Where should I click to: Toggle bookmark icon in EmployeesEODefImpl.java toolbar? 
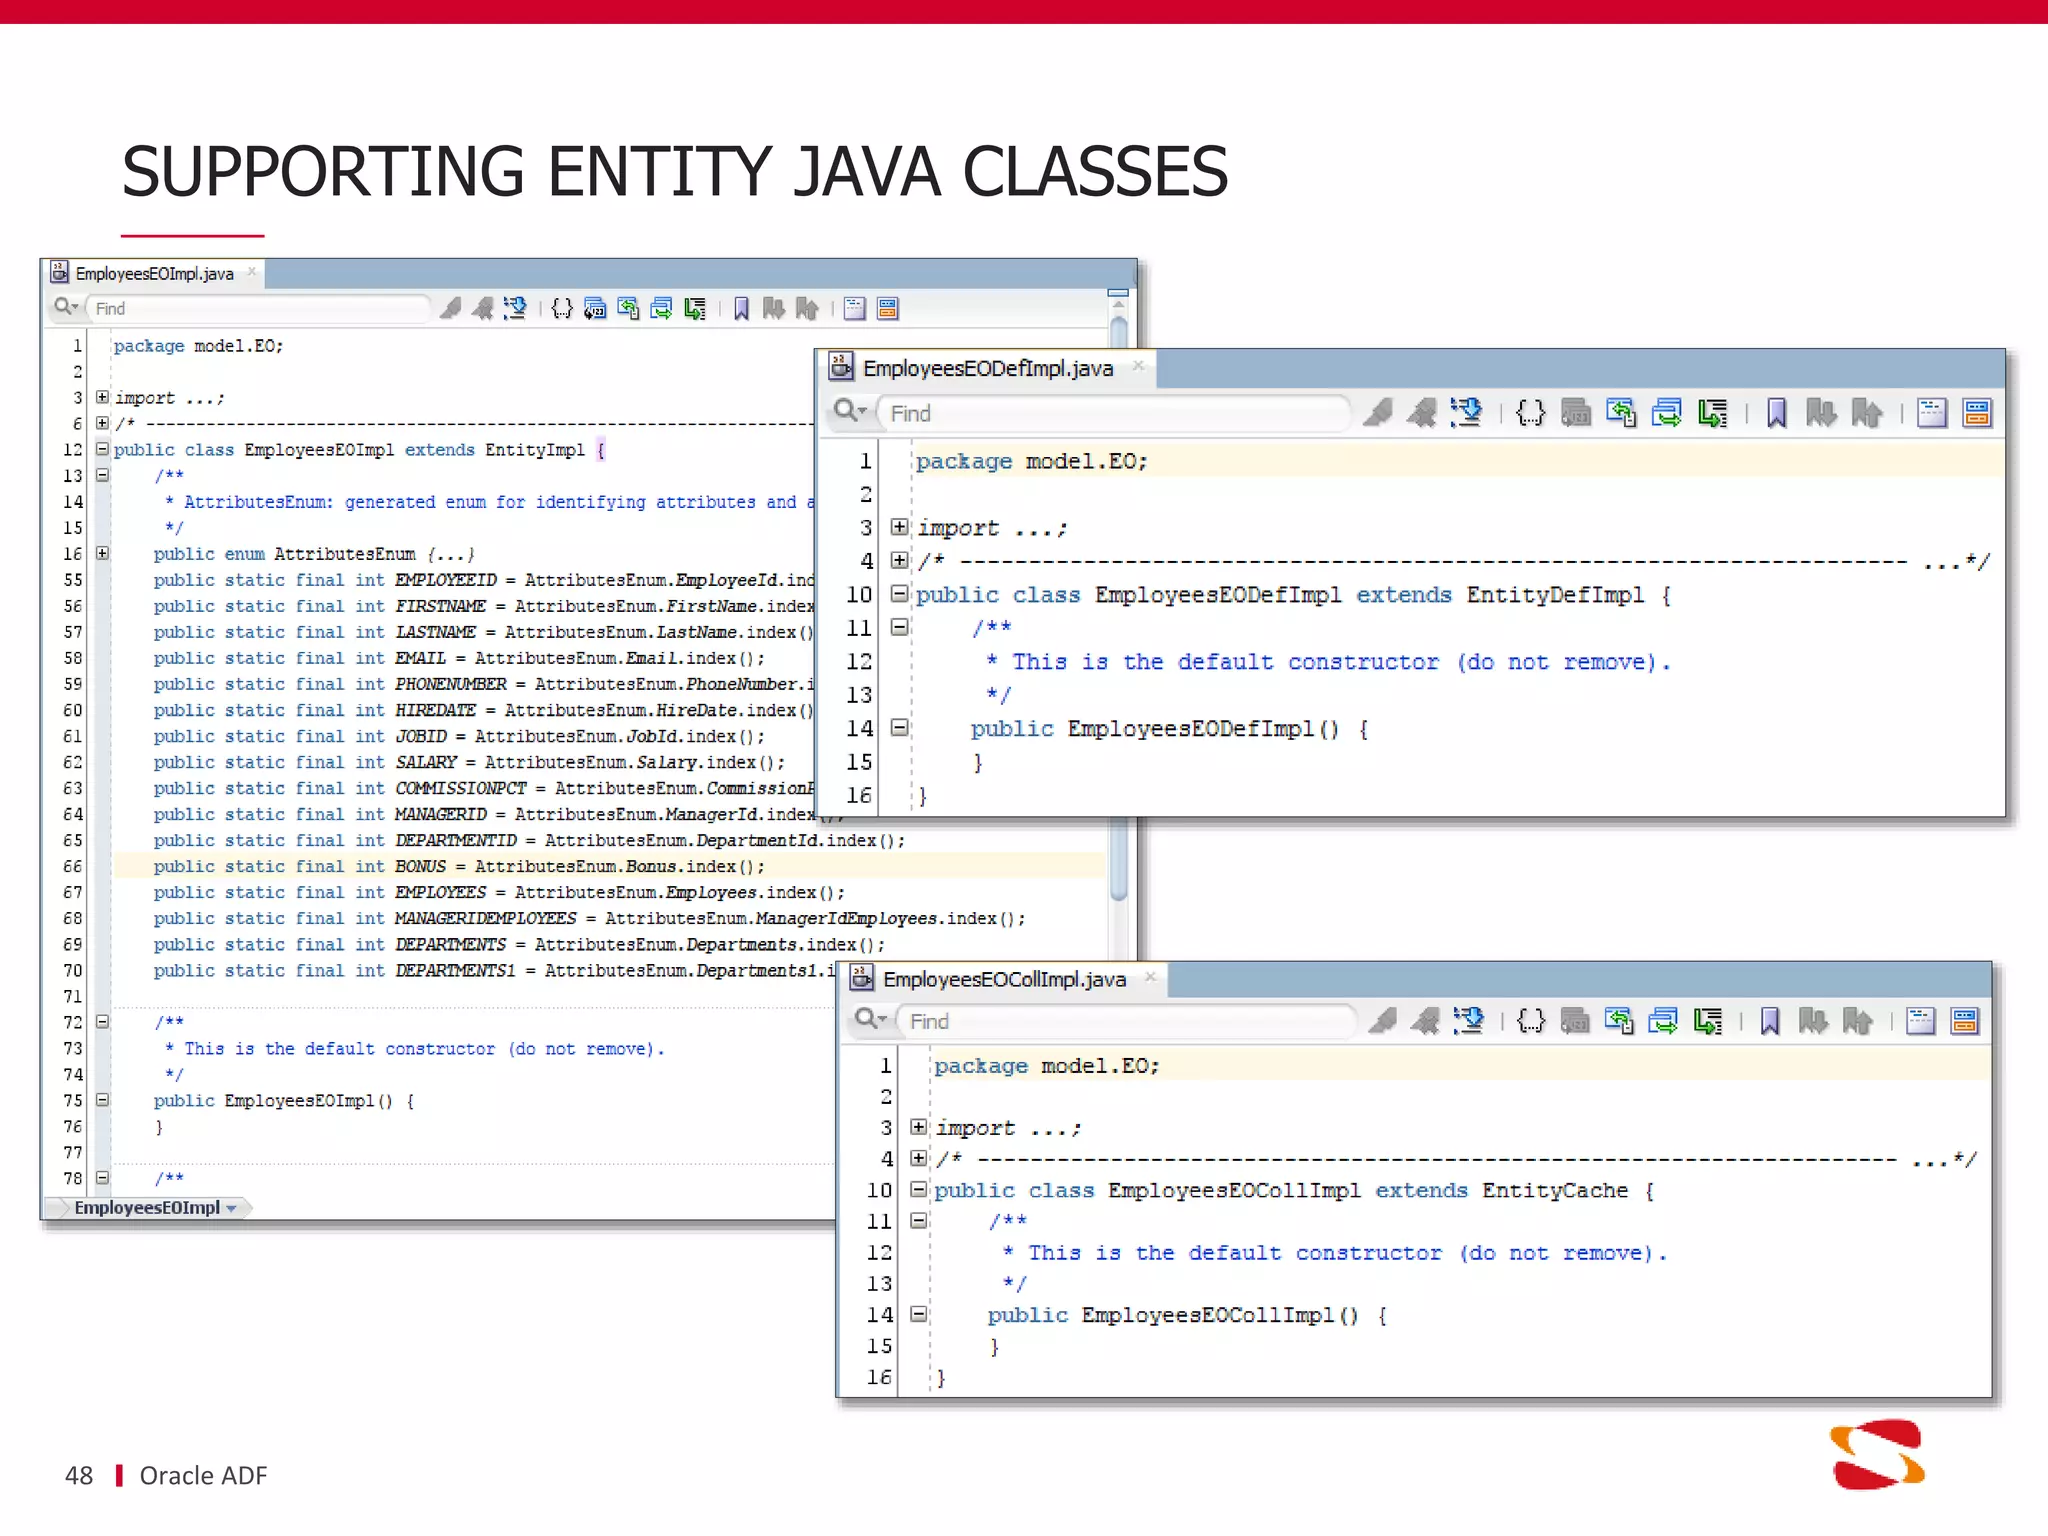pos(1776,412)
